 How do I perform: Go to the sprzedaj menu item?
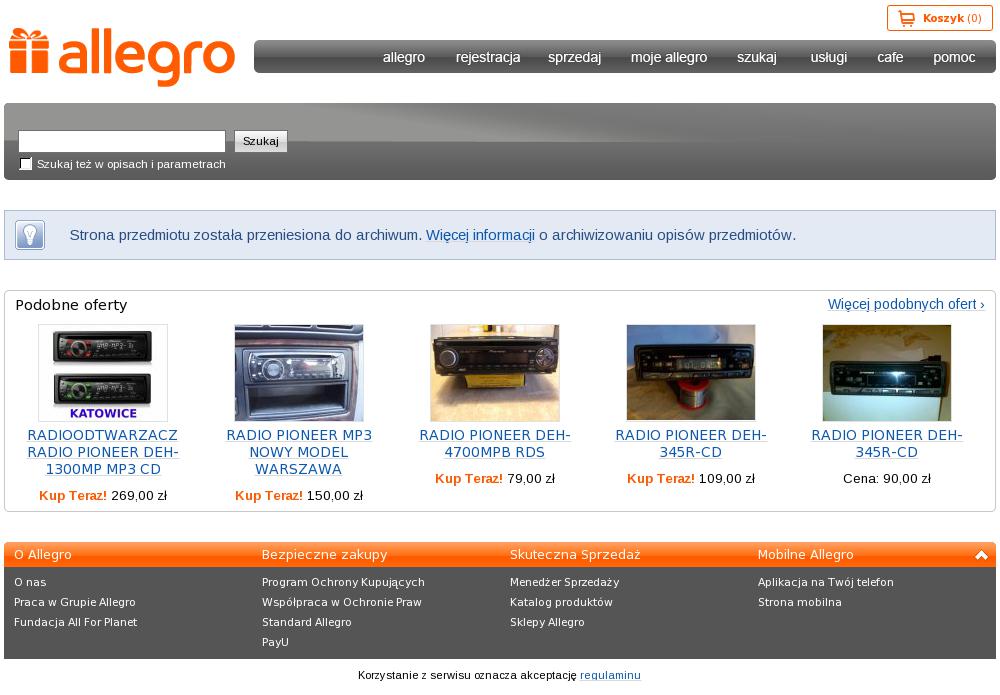tap(575, 57)
